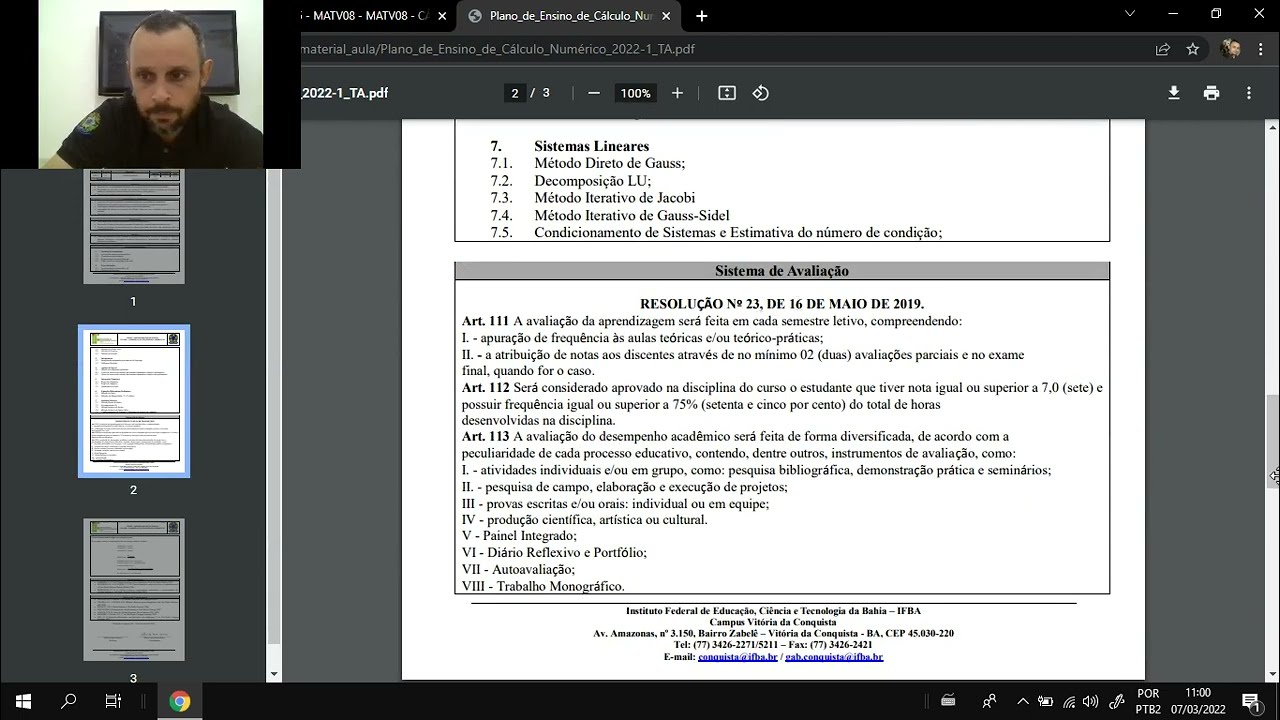This screenshot has height=720, width=1280.
Task: Open the People icon in the tray
Action: pos(989,701)
